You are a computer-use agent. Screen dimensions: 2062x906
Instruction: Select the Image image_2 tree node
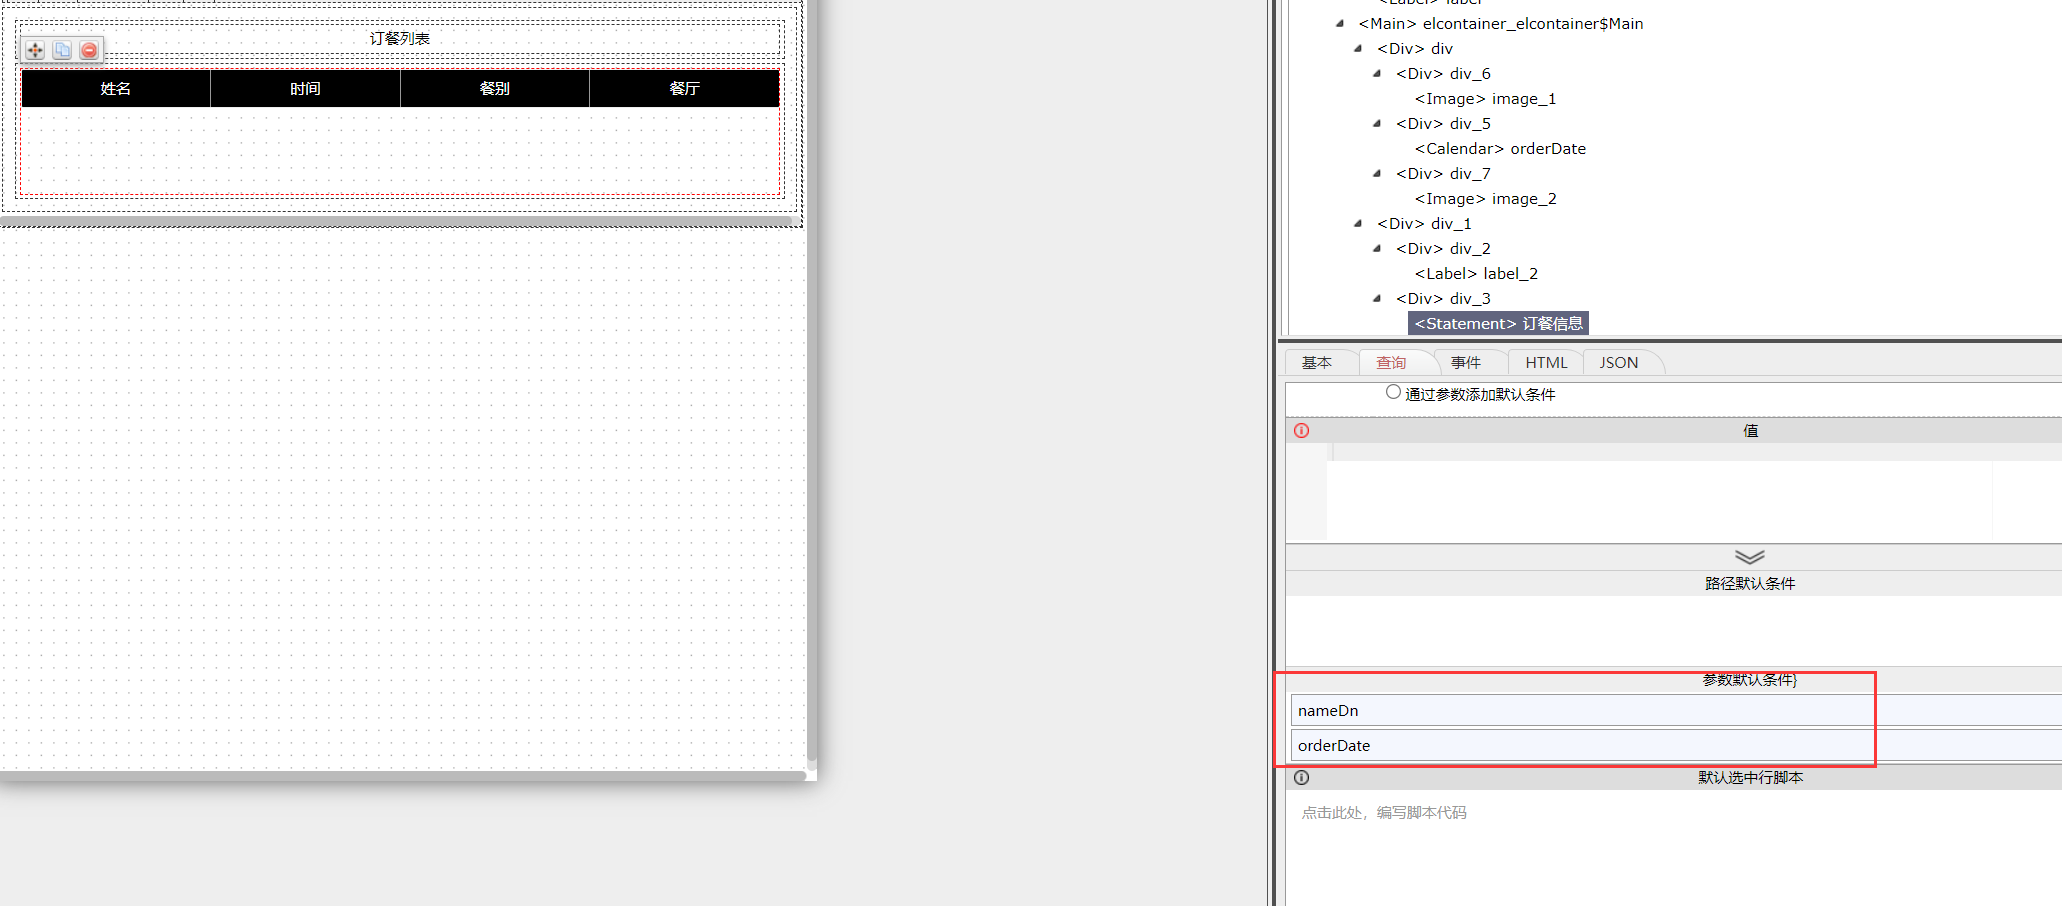pos(1485,198)
